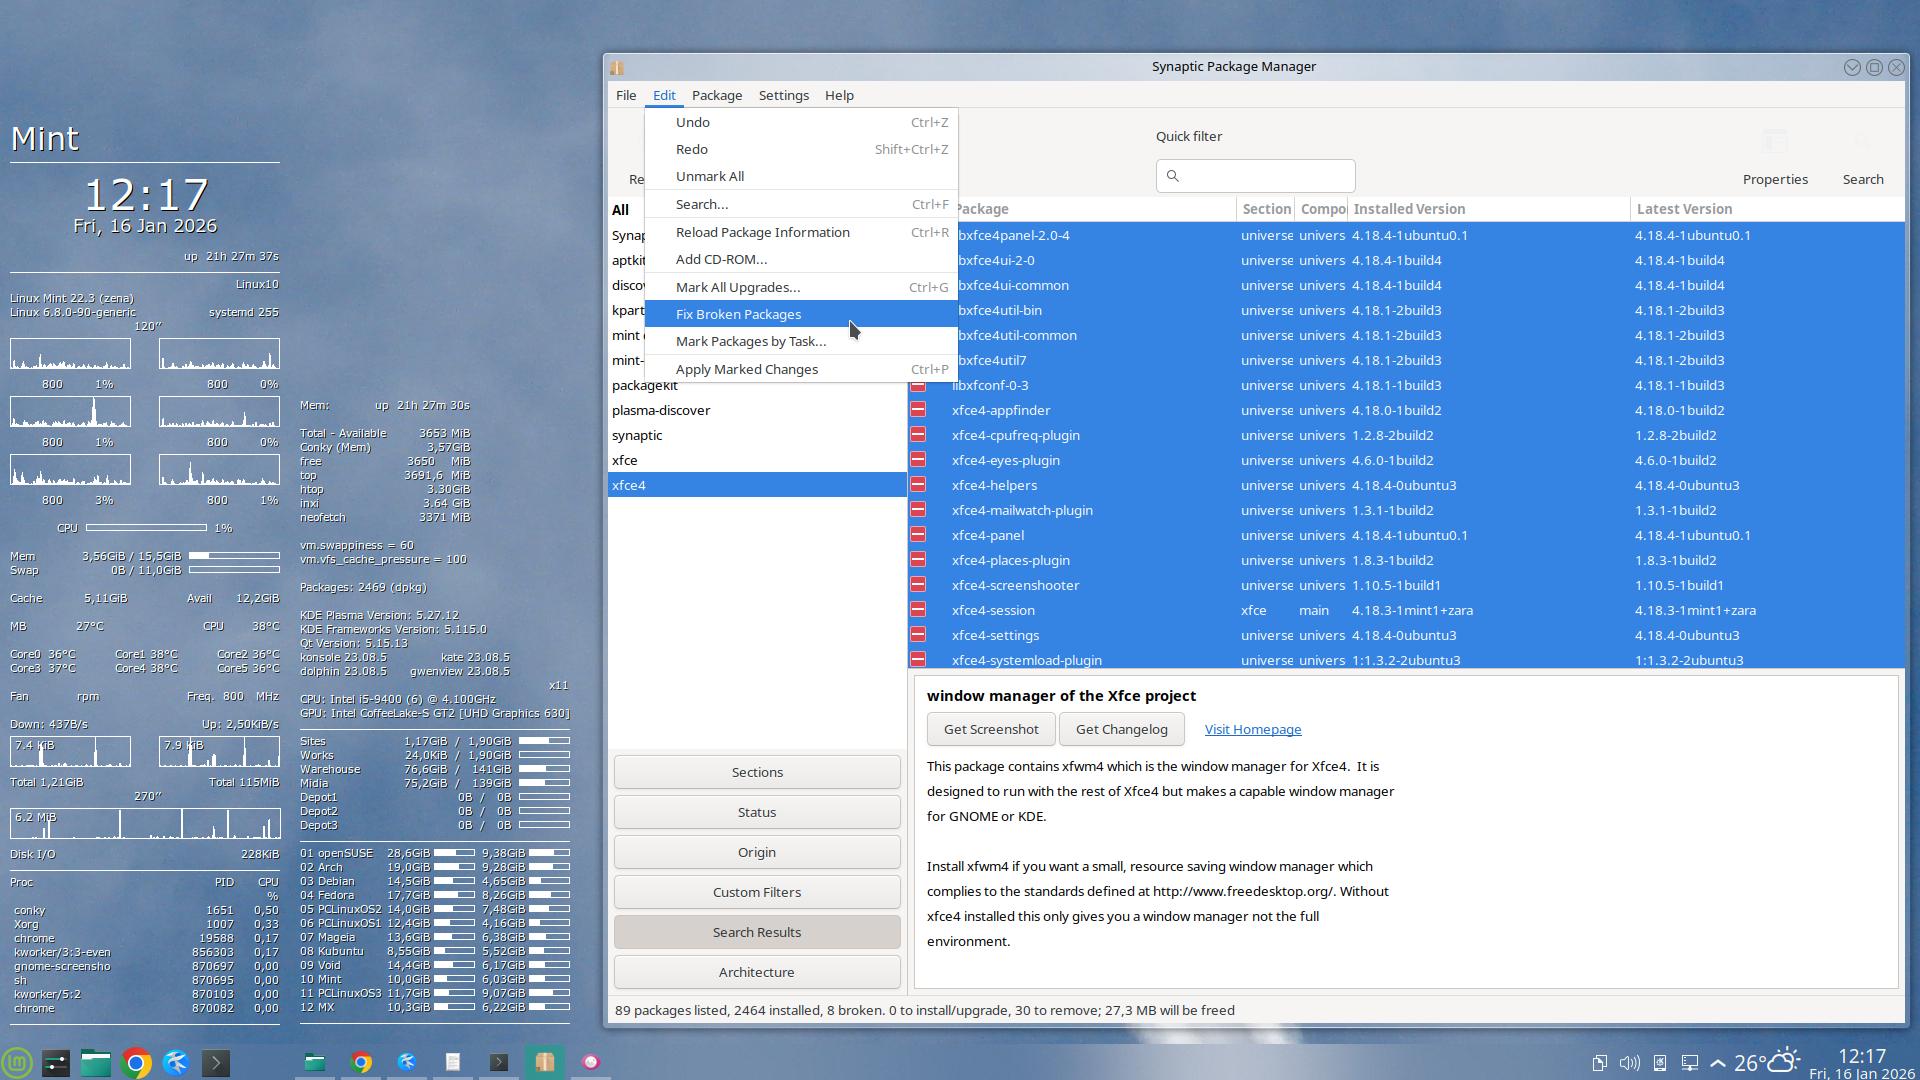Switch to Synaptic's taskbar package icon
The height and width of the screenshot is (1080, 1920).
(x=544, y=1062)
